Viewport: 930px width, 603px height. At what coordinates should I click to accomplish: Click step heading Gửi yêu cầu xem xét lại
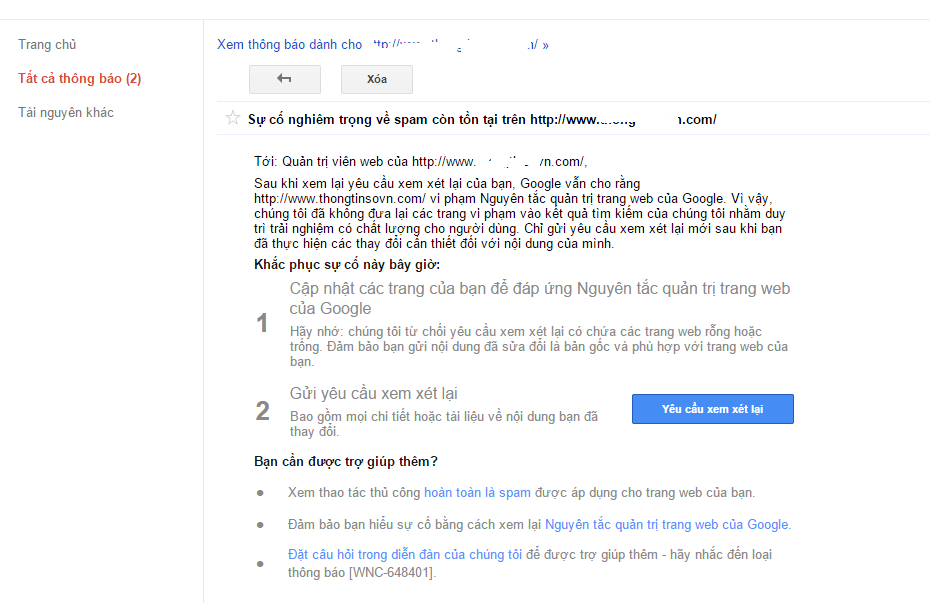(374, 393)
